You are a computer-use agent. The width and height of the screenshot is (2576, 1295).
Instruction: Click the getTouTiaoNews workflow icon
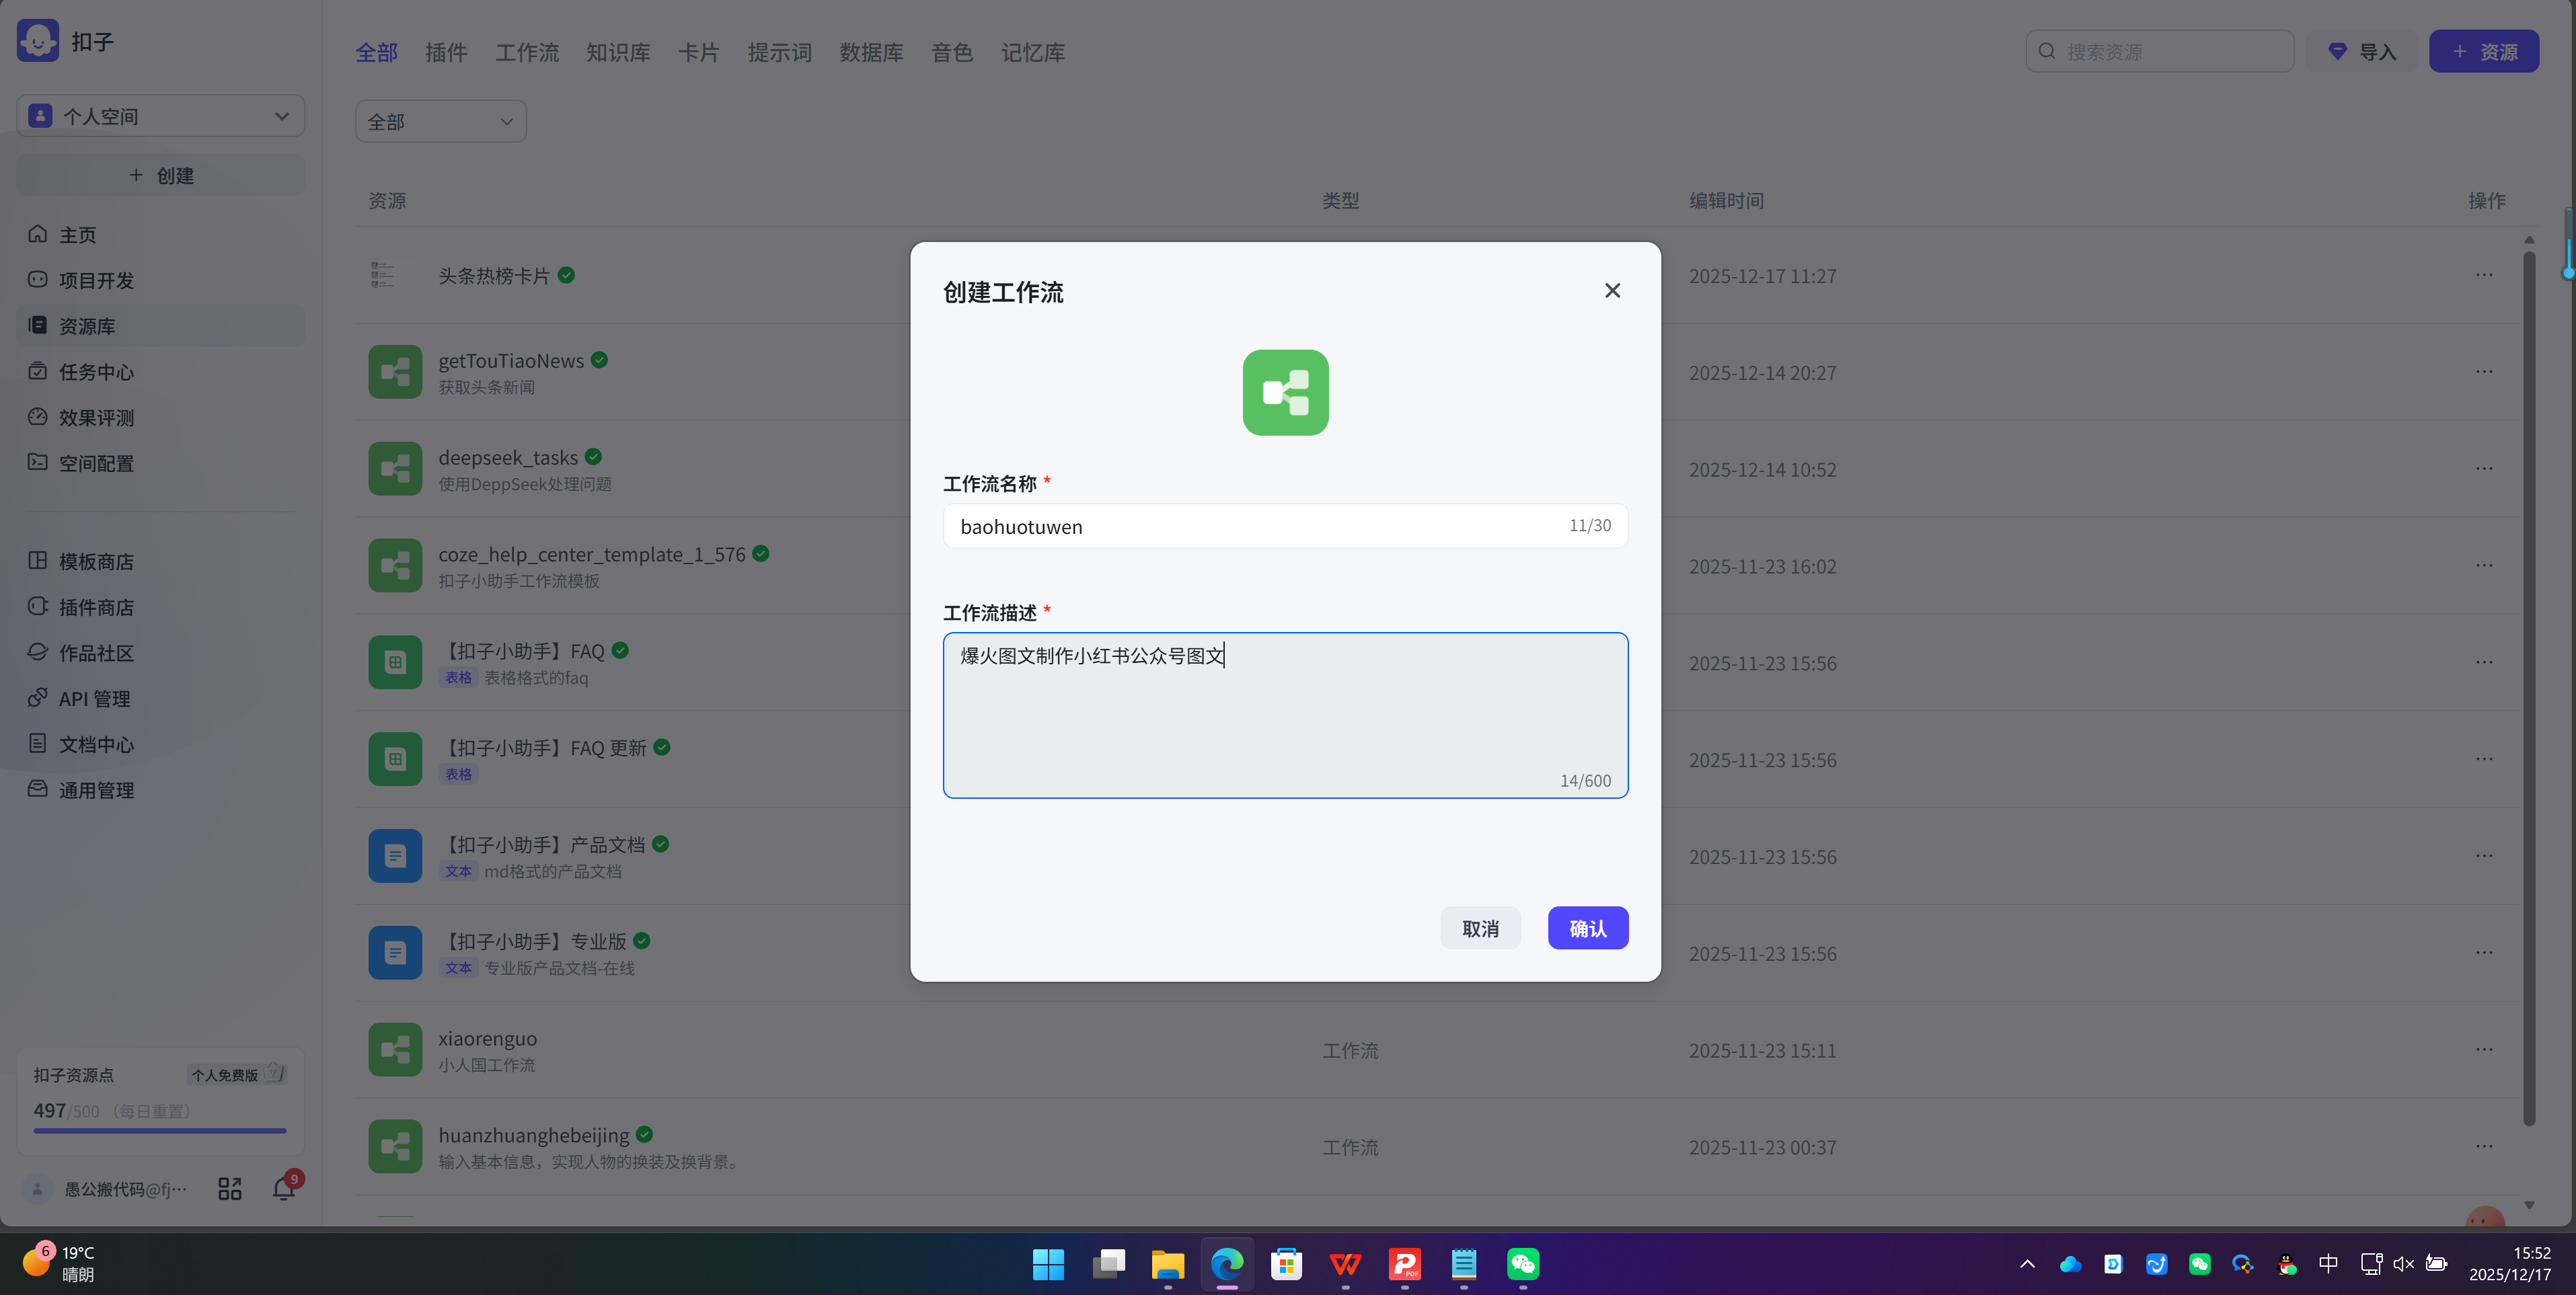[x=394, y=371]
